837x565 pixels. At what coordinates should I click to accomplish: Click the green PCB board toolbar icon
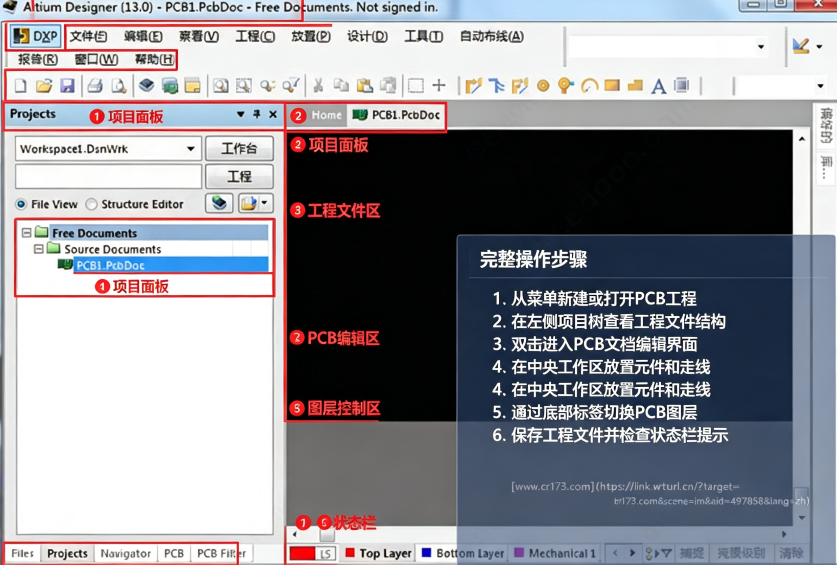(x=170, y=85)
